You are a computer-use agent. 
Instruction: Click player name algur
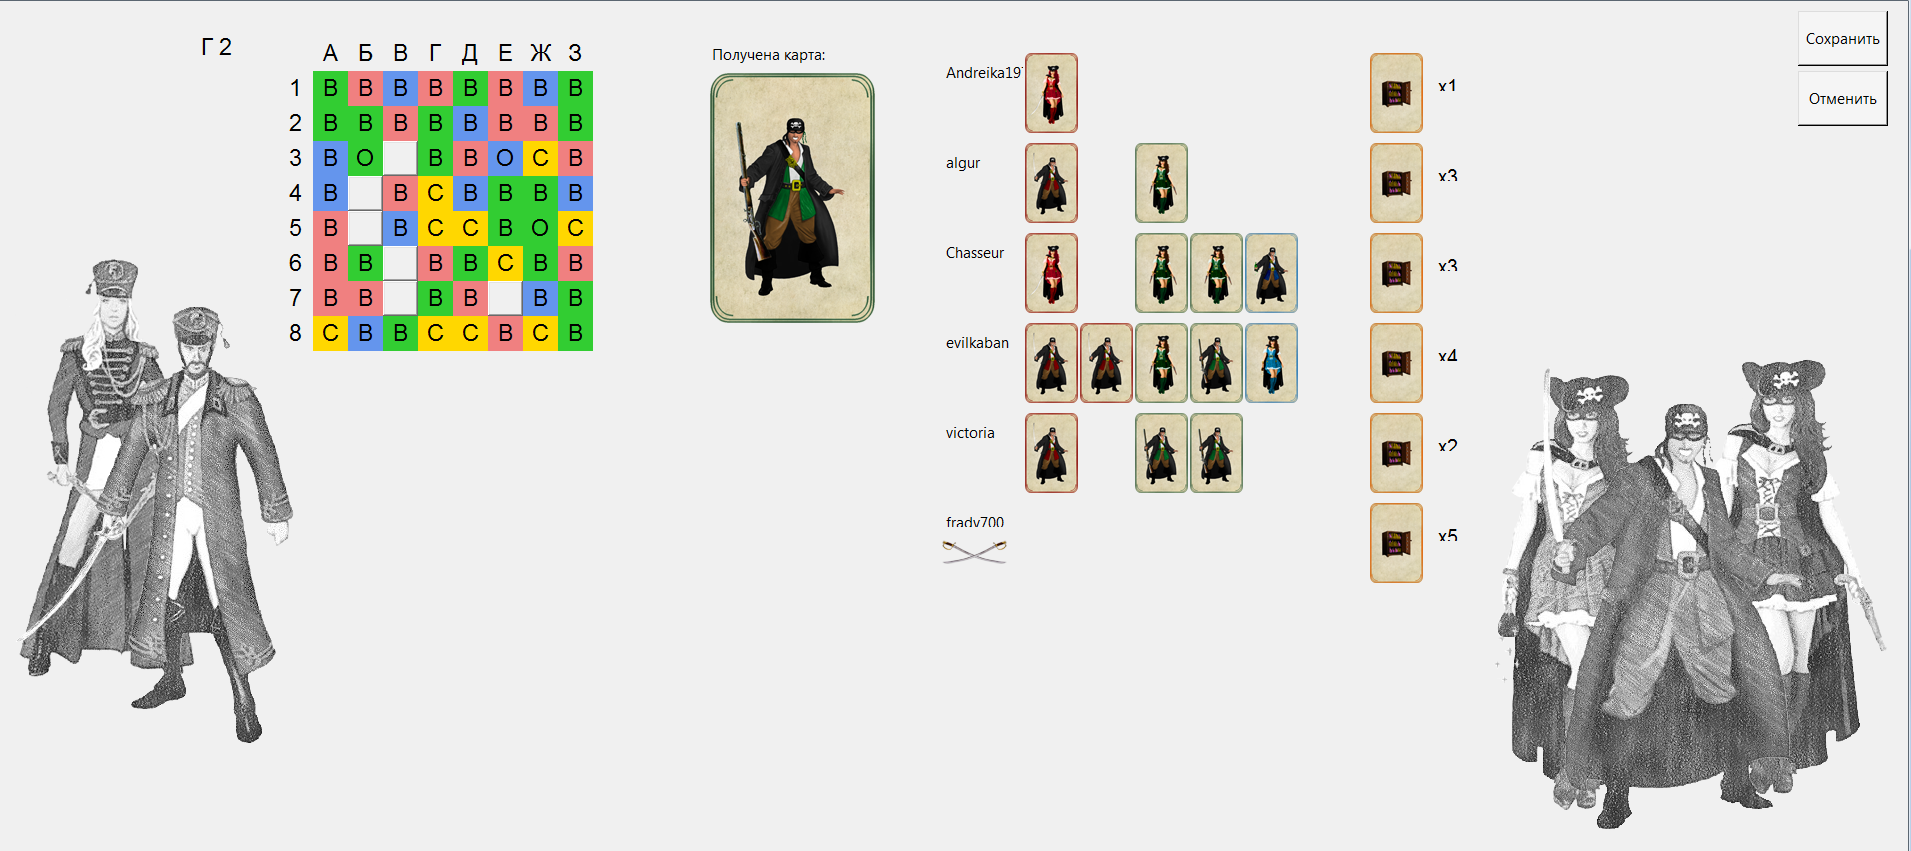(963, 163)
